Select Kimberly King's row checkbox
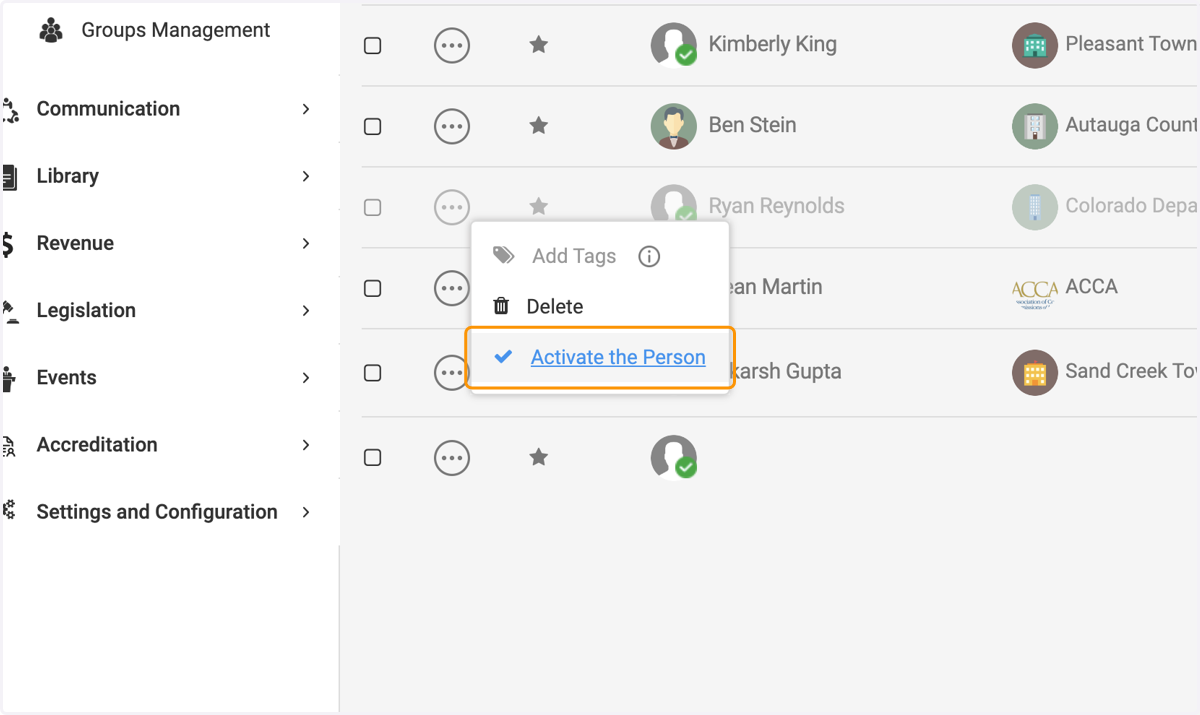Viewport: 1200px width, 715px height. coord(373,46)
